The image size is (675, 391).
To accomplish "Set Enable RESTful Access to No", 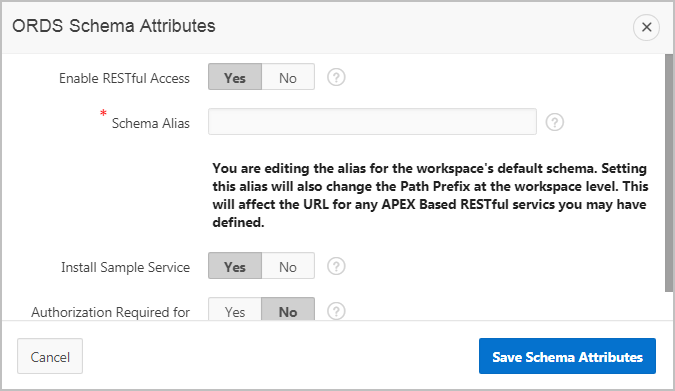I will coord(288,77).
